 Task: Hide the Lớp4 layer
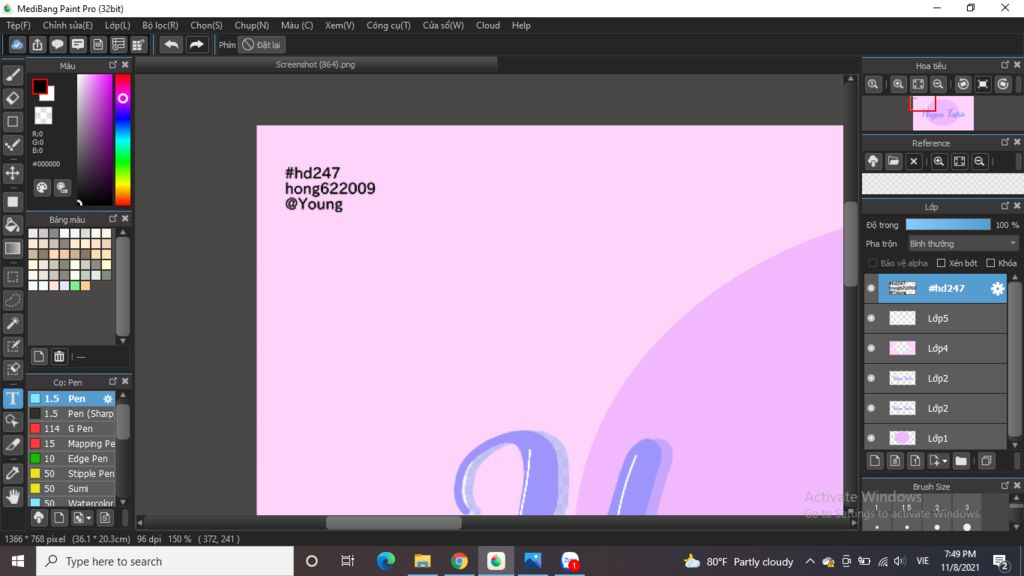pos(871,349)
